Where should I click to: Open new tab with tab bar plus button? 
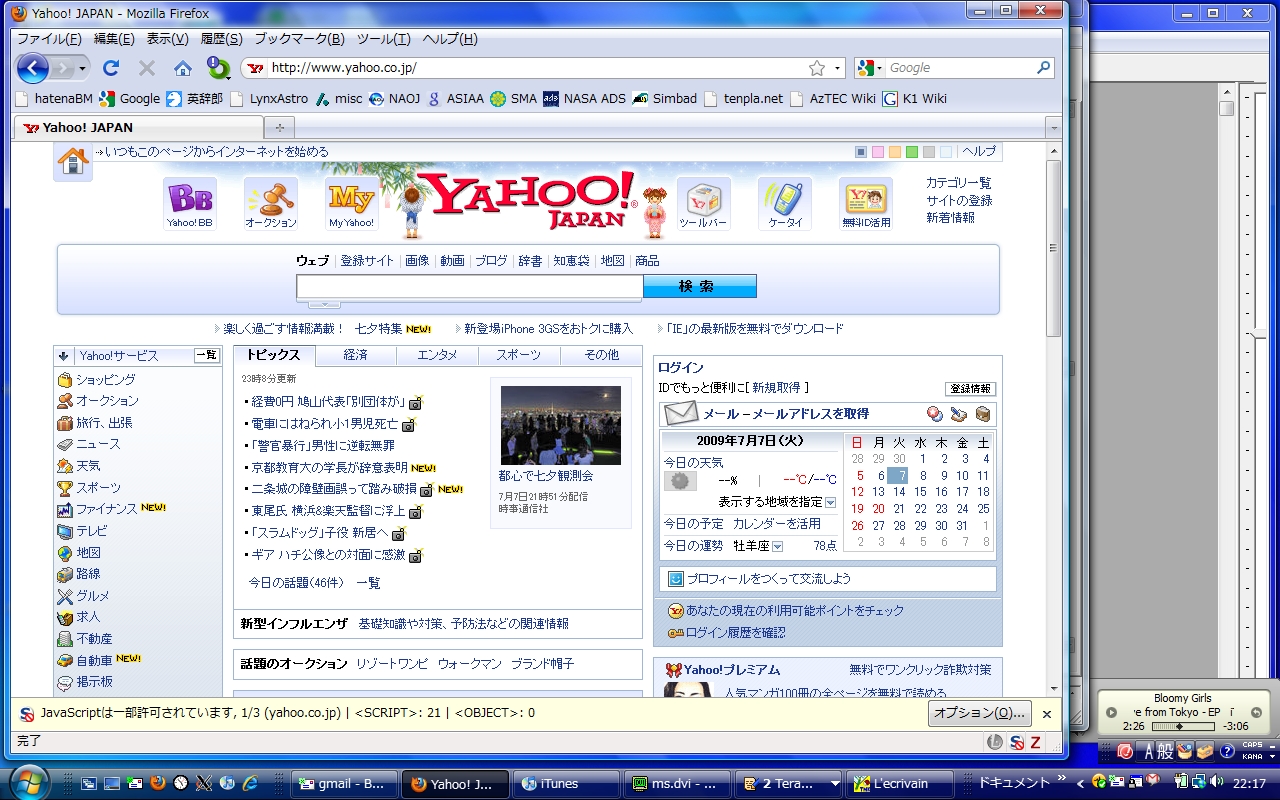pos(279,127)
